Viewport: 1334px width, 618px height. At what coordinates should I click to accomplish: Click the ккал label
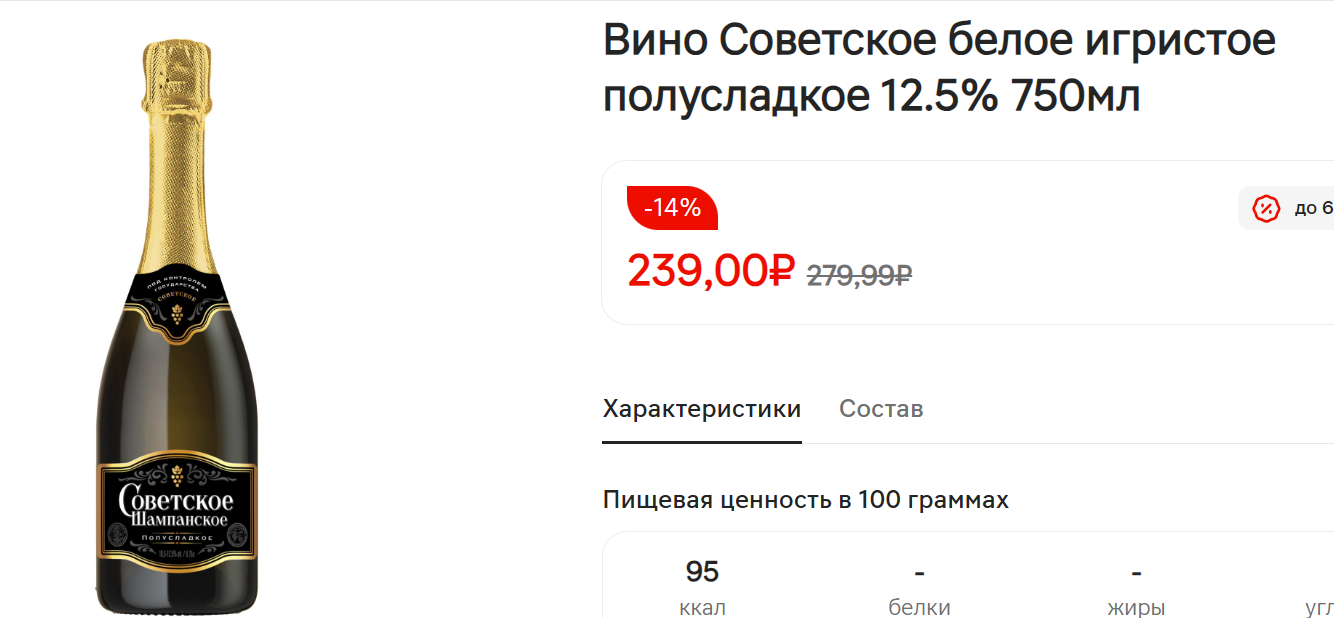point(702,607)
